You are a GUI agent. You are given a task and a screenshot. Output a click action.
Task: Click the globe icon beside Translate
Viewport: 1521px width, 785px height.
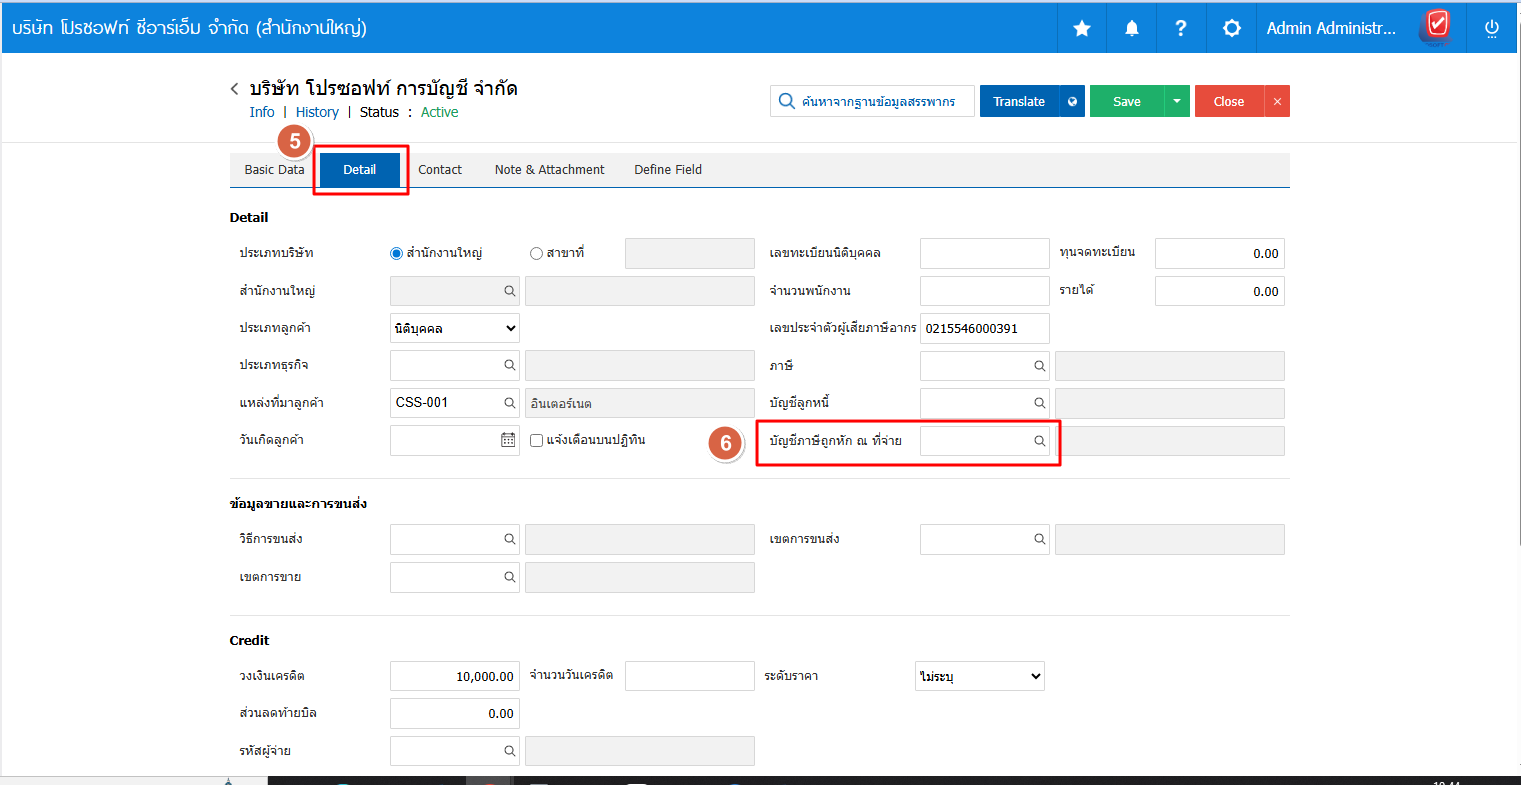1072,101
